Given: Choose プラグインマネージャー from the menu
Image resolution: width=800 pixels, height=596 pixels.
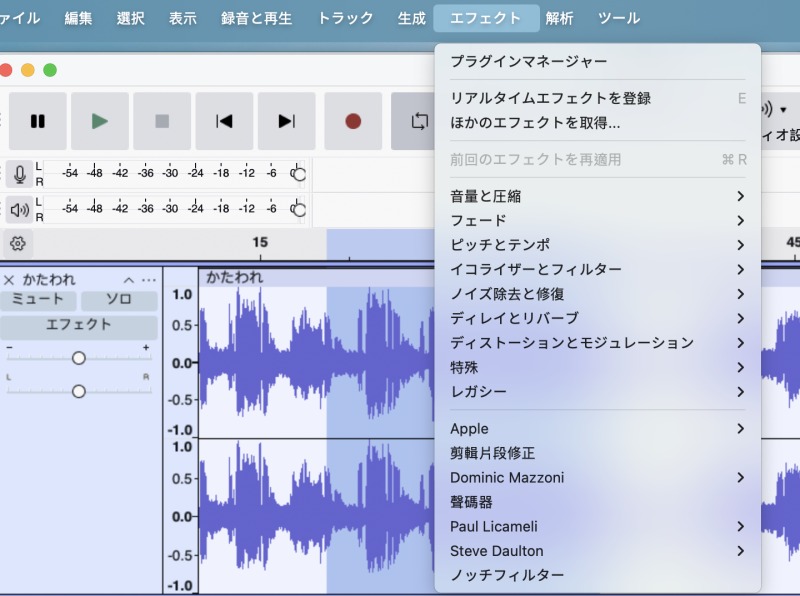Looking at the screenshot, I should tap(597, 62).
